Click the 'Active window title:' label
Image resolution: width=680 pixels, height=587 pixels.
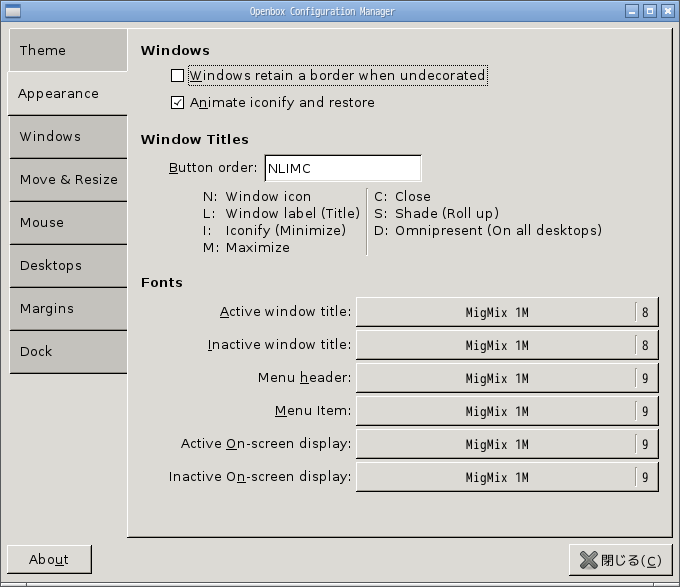coord(285,312)
